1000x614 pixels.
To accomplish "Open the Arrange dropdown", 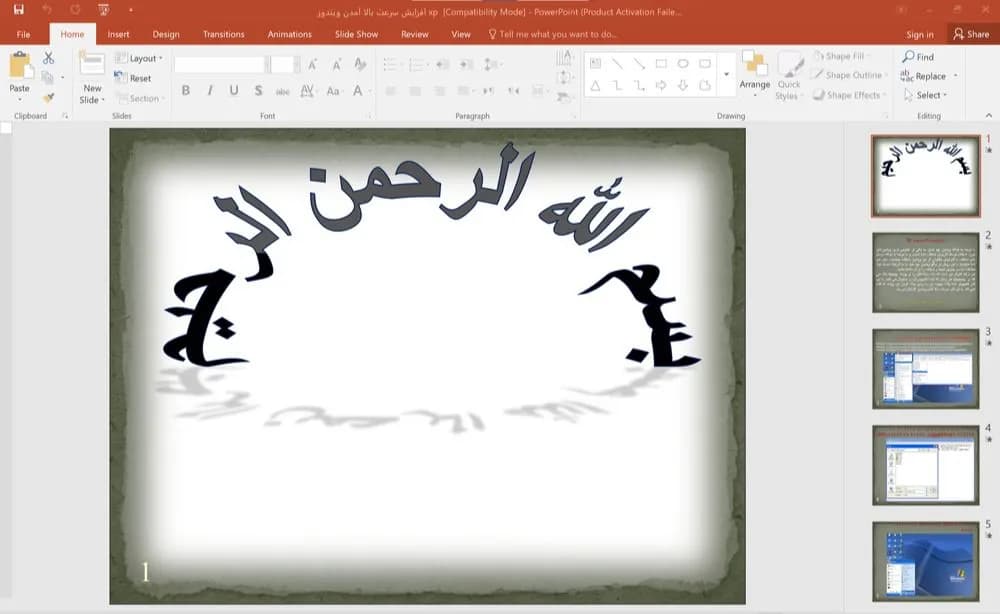I will [755, 74].
